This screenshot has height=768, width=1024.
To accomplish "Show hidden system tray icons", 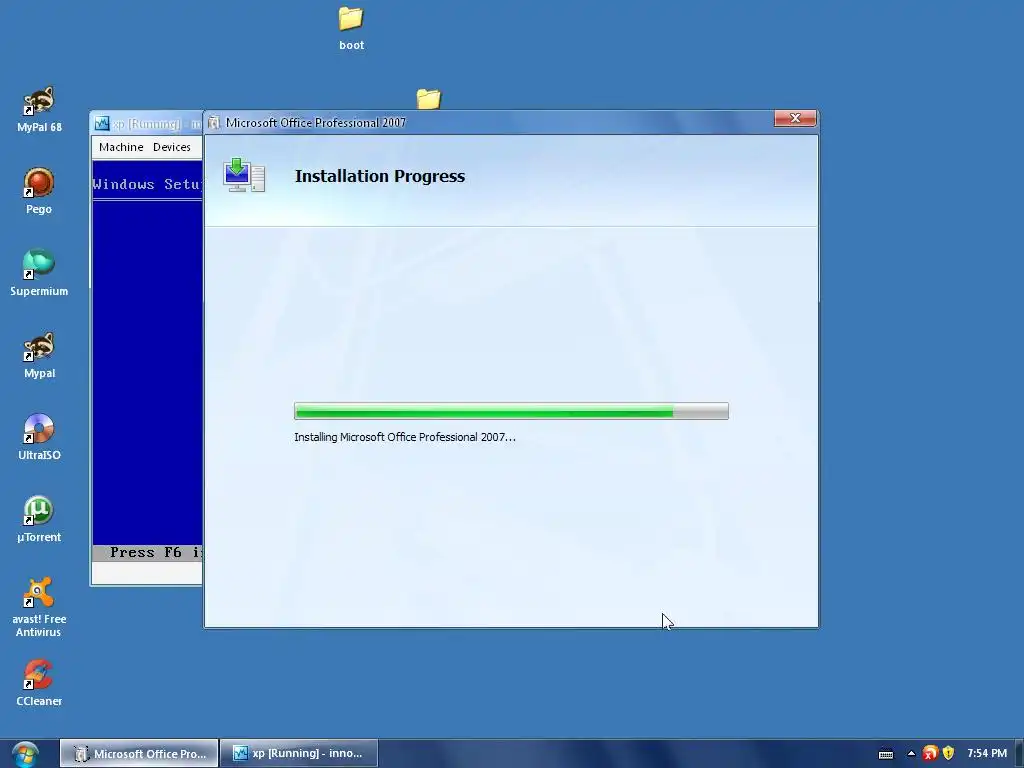I will 911,754.
